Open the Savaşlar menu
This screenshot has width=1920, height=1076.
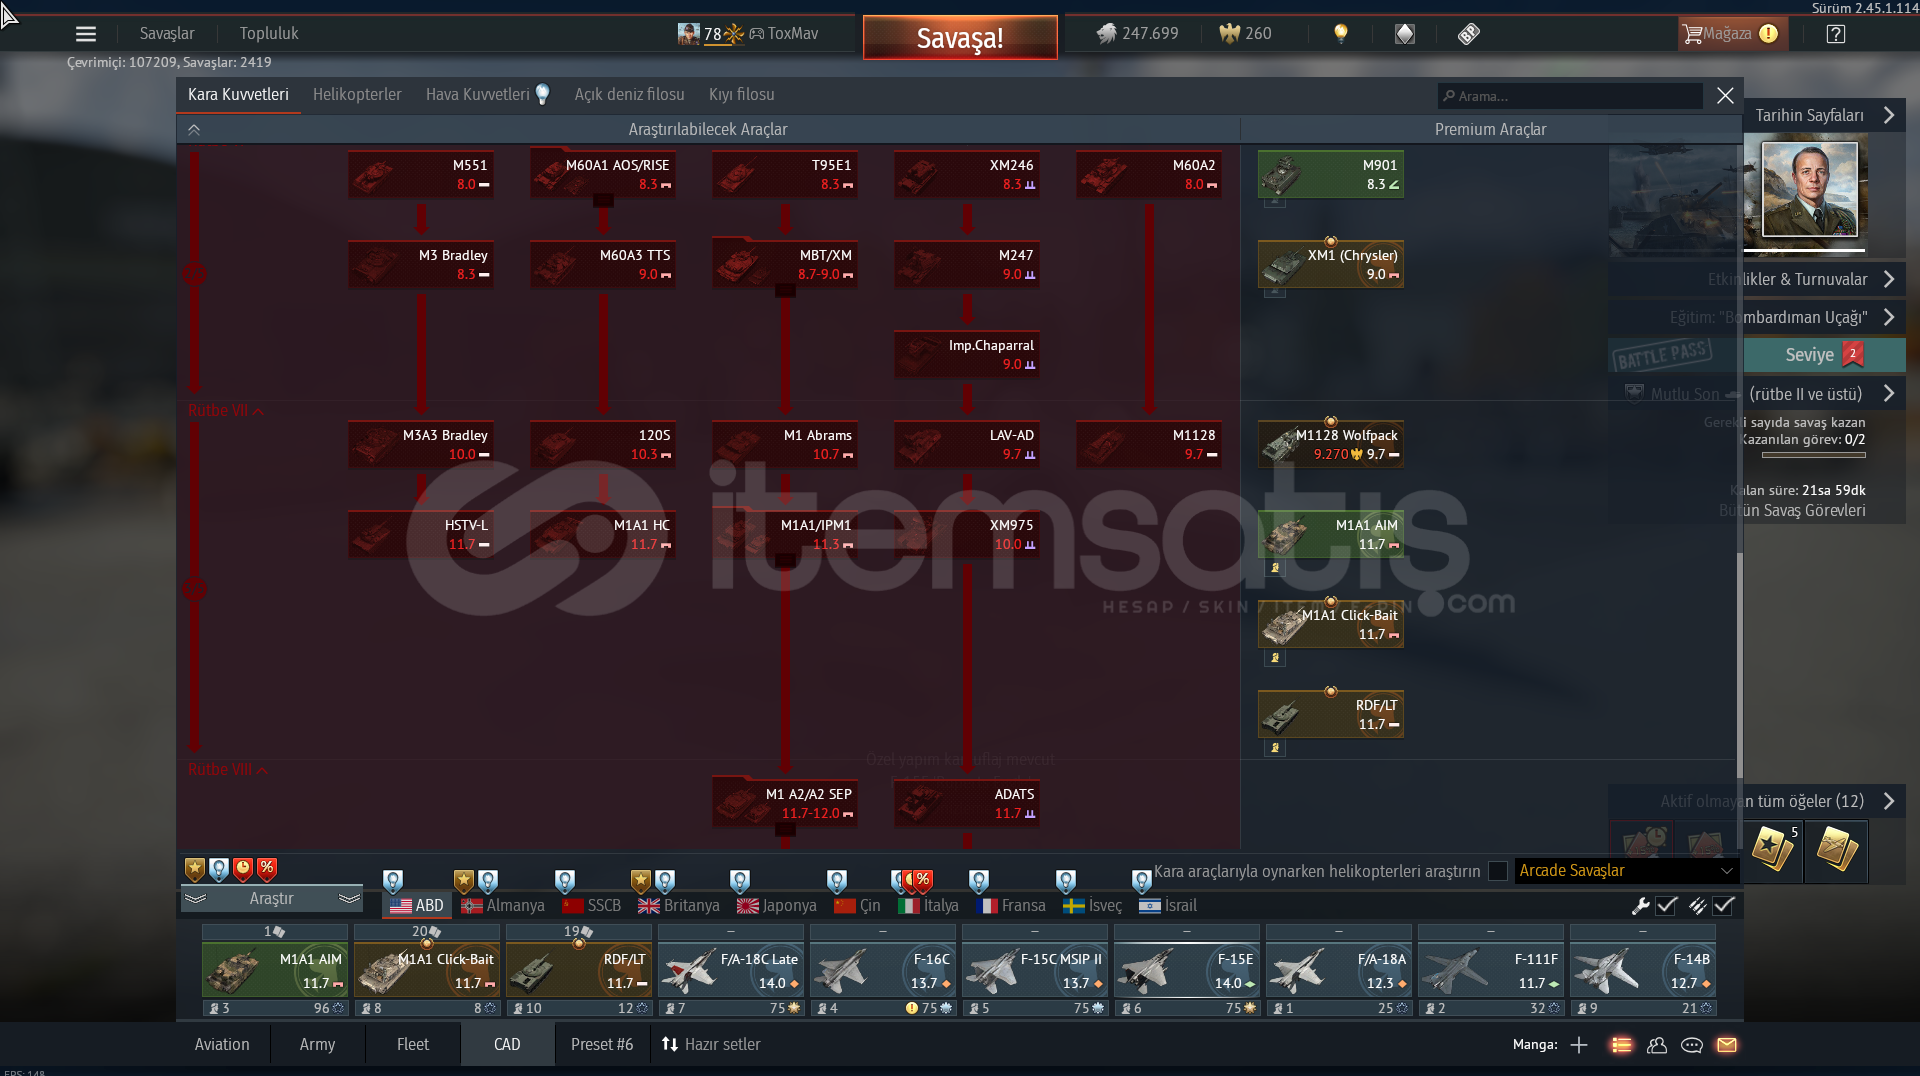167,34
